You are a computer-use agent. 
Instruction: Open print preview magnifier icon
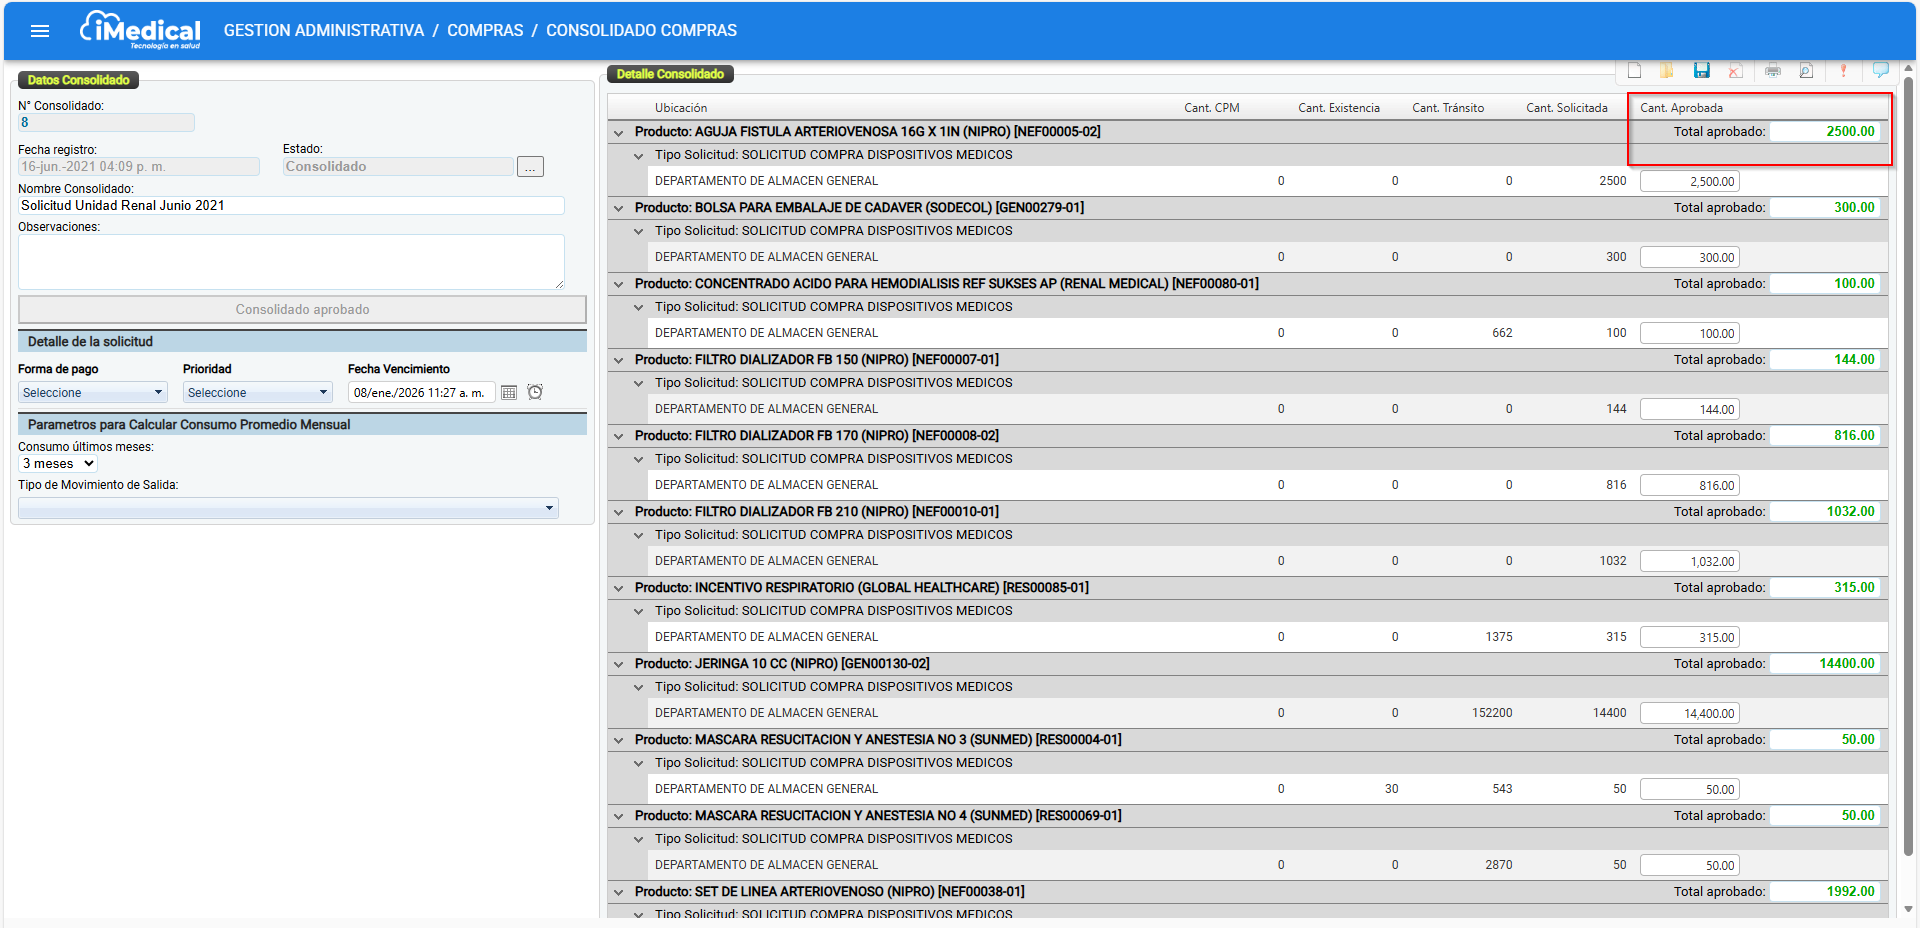pos(1806,71)
